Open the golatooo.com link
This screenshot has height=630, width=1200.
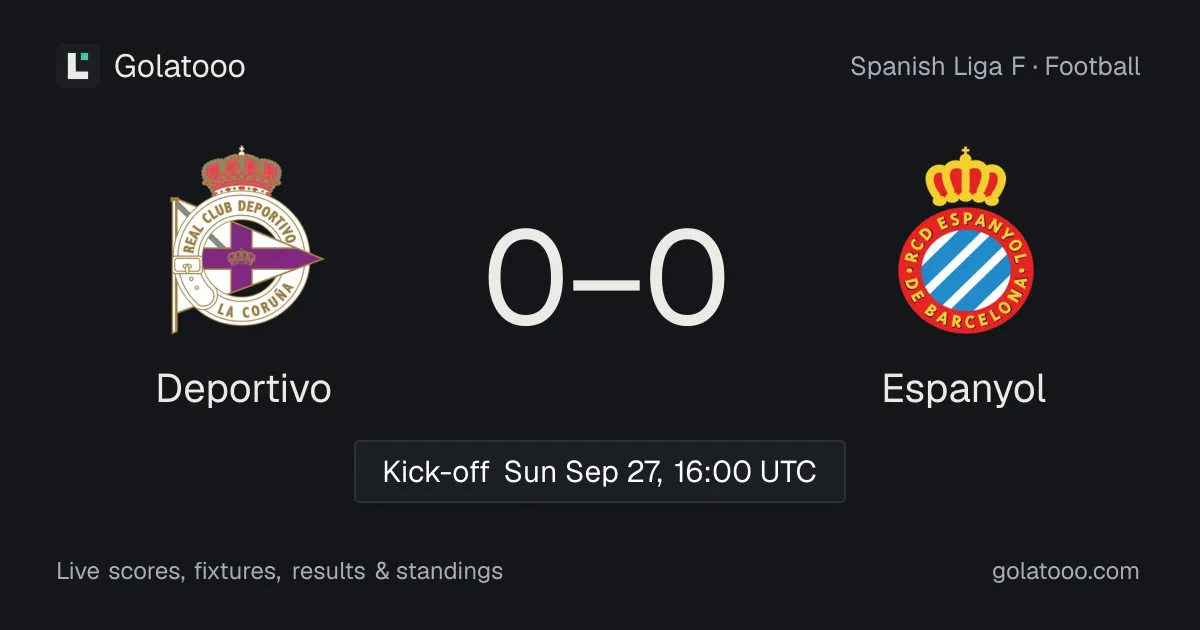(1066, 572)
